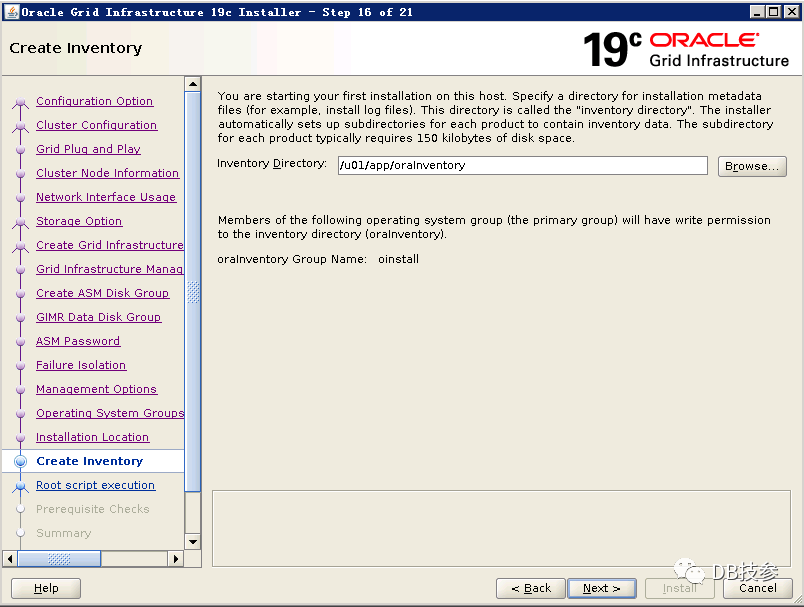
Task: Click the Inventory Directory text field
Action: tap(521, 166)
